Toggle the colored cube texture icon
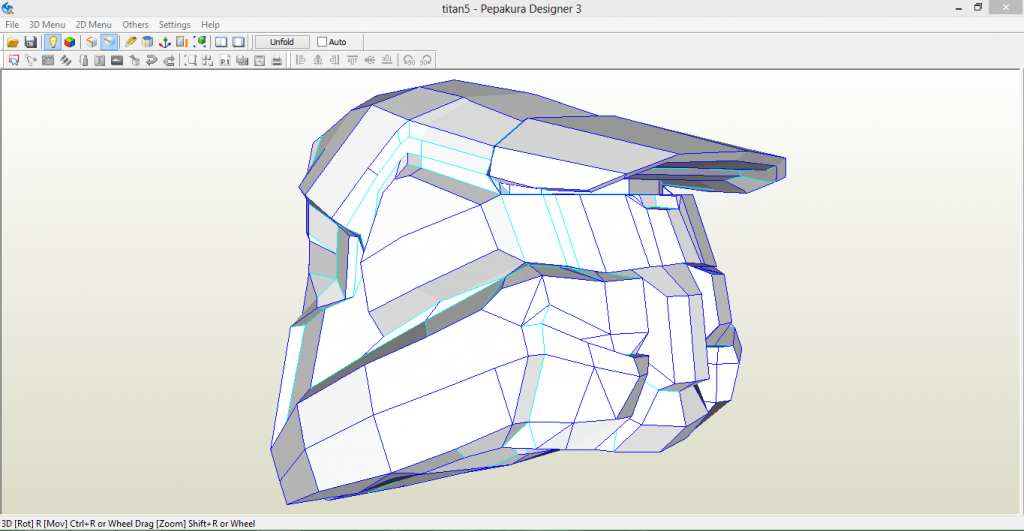 69,42
